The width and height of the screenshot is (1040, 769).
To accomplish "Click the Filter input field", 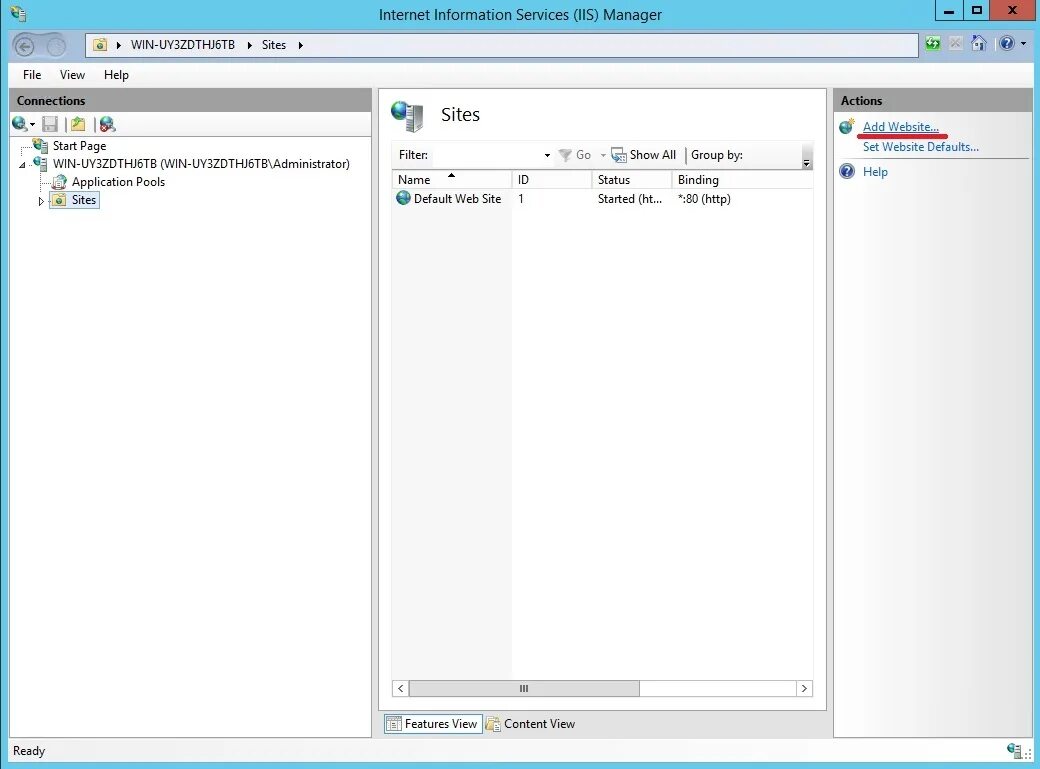I will coord(487,155).
